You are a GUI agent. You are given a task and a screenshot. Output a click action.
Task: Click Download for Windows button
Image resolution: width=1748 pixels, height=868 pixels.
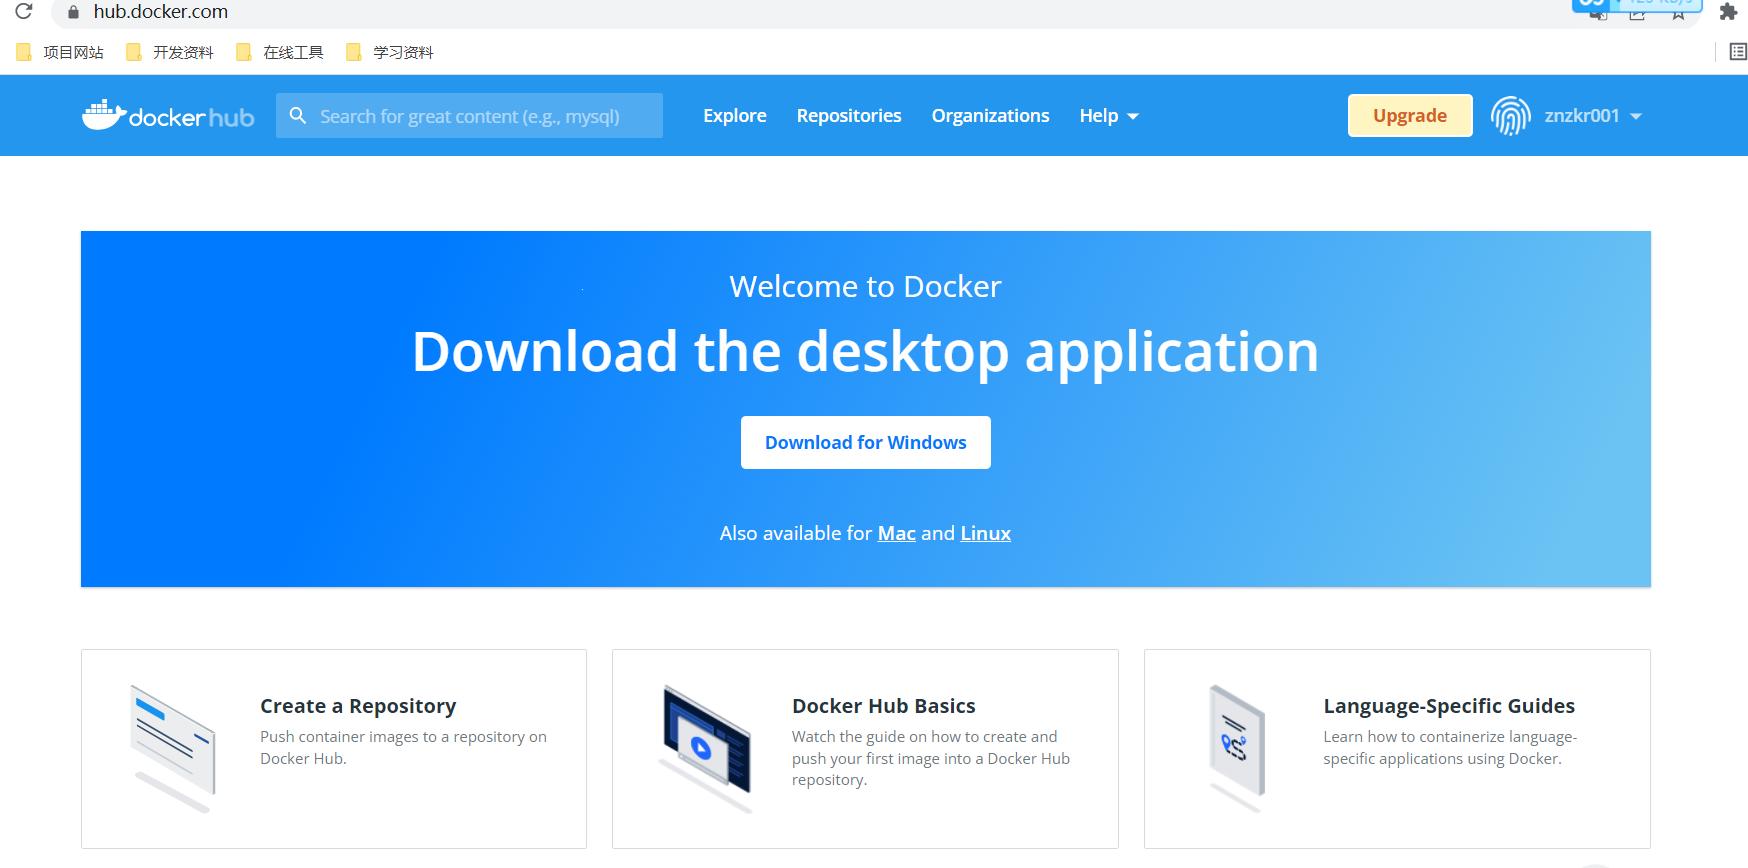866,442
